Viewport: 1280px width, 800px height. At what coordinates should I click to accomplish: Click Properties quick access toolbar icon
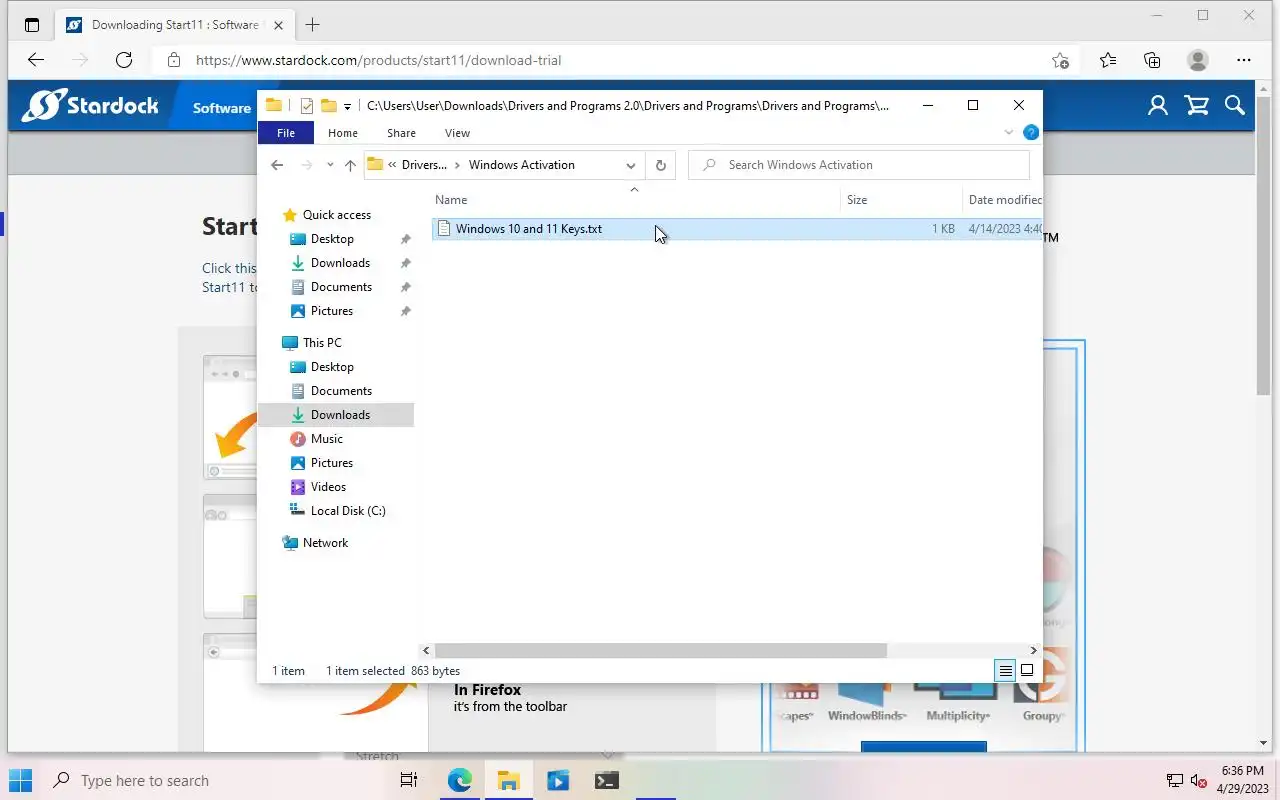(307, 106)
